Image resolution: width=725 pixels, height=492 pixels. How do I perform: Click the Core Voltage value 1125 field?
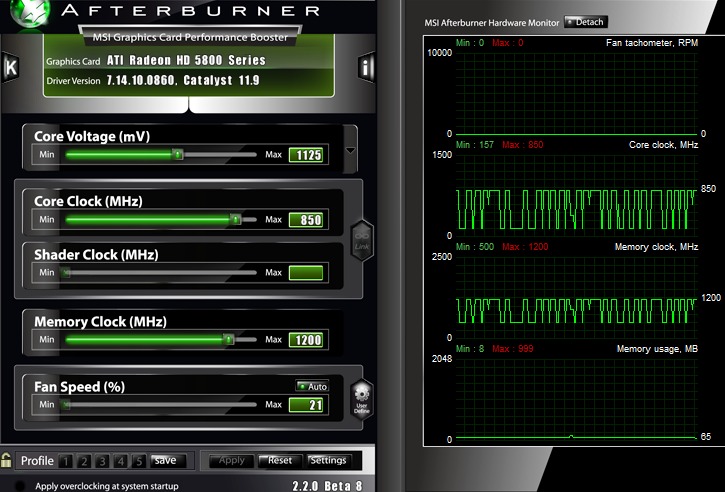coord(306,155)
